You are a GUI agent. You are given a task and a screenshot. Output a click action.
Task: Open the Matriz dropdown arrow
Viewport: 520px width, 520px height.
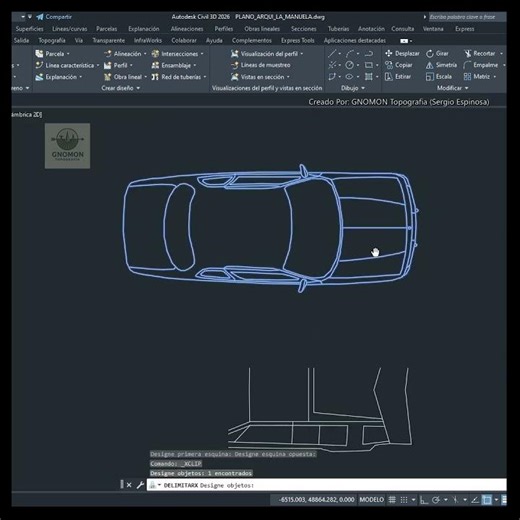pos(495,77)
